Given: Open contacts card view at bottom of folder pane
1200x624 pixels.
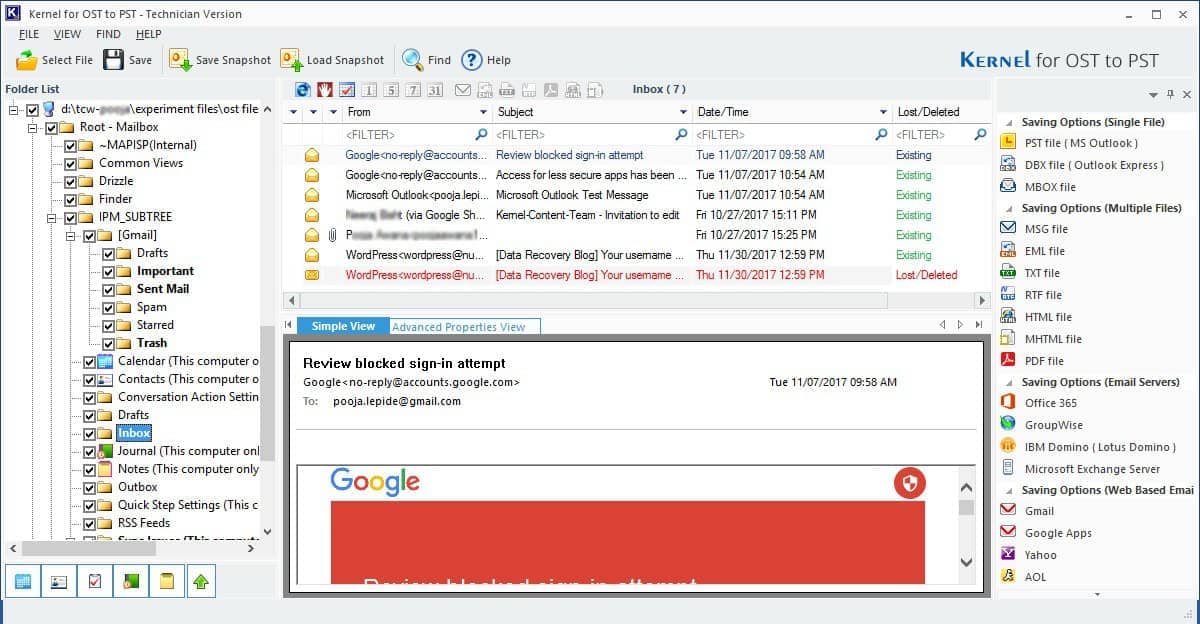Looking at the screenshot, I should pos(59,581).
